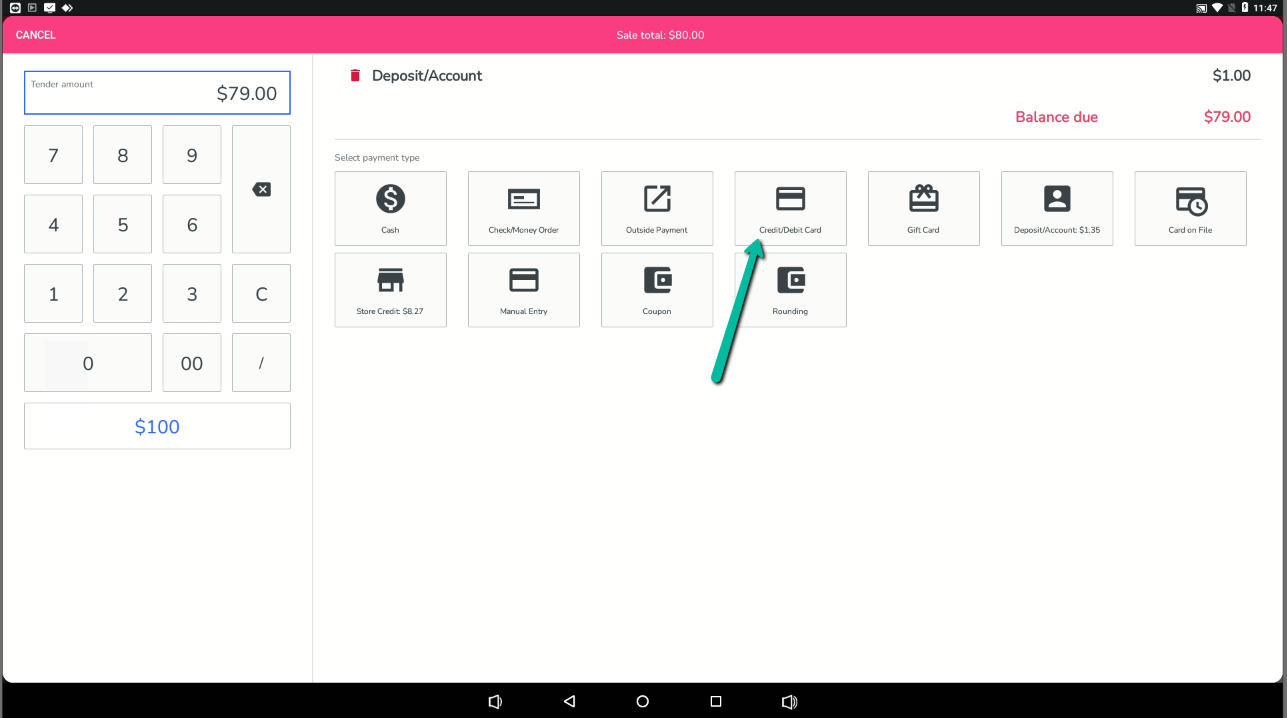Image resolution: width=1287 pixels, height=718 pixels.
Task: Select Gift Card payment type
Action: 923,208
